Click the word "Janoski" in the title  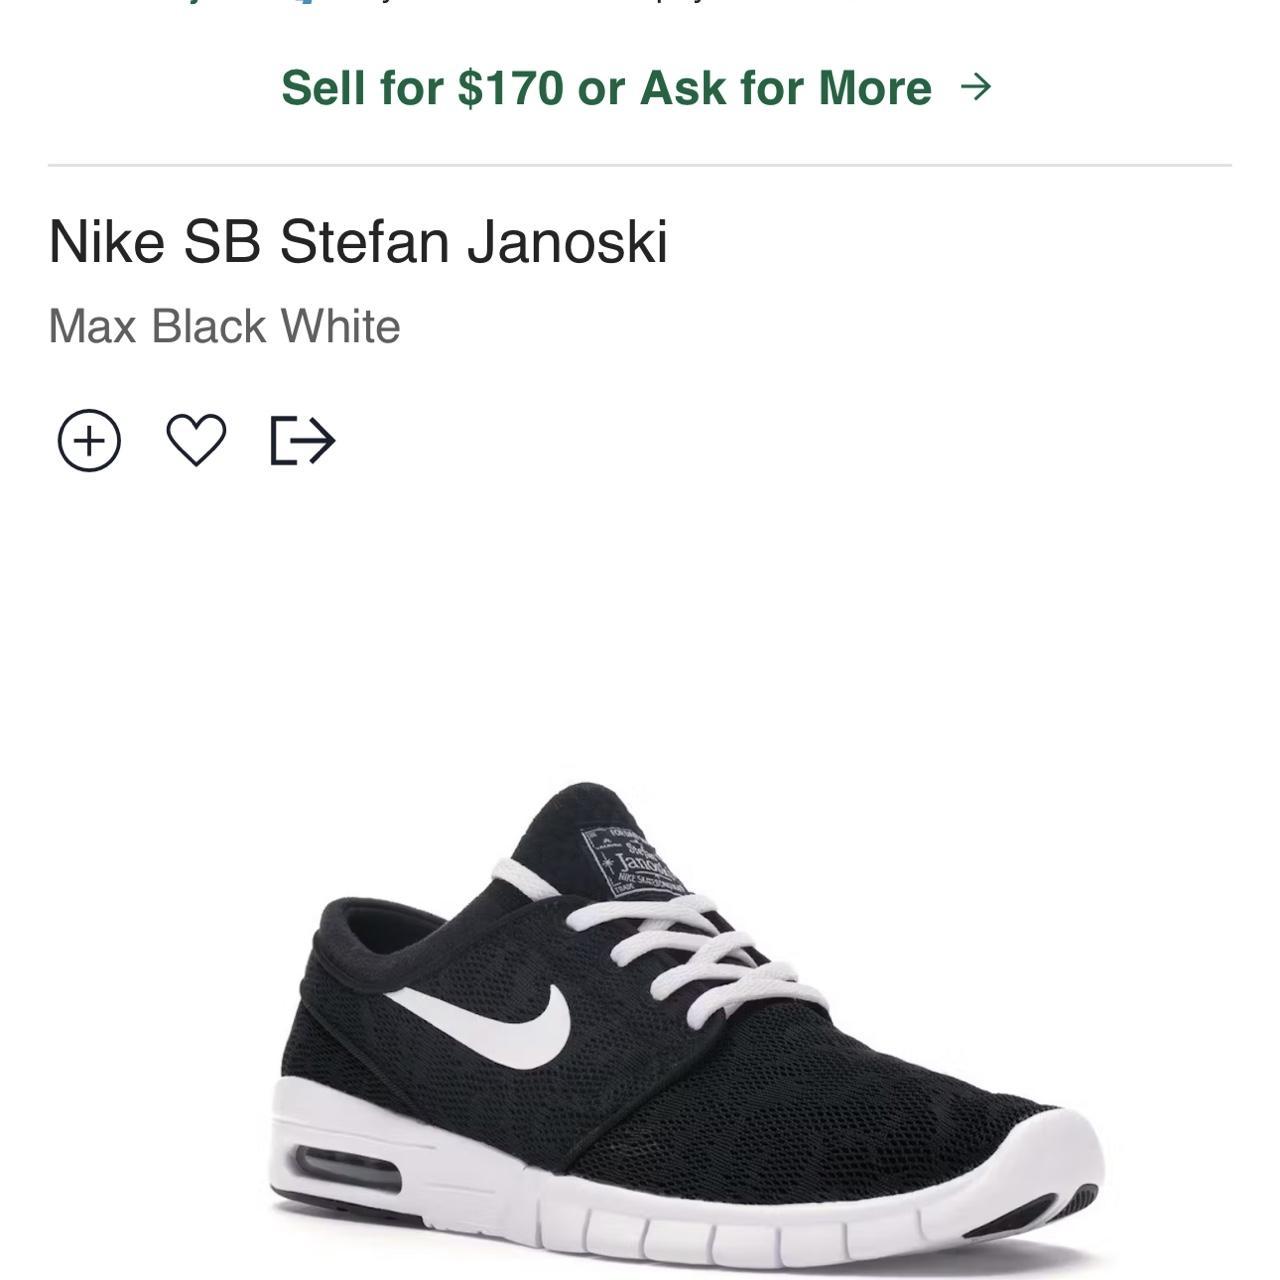tap(567, 241)
